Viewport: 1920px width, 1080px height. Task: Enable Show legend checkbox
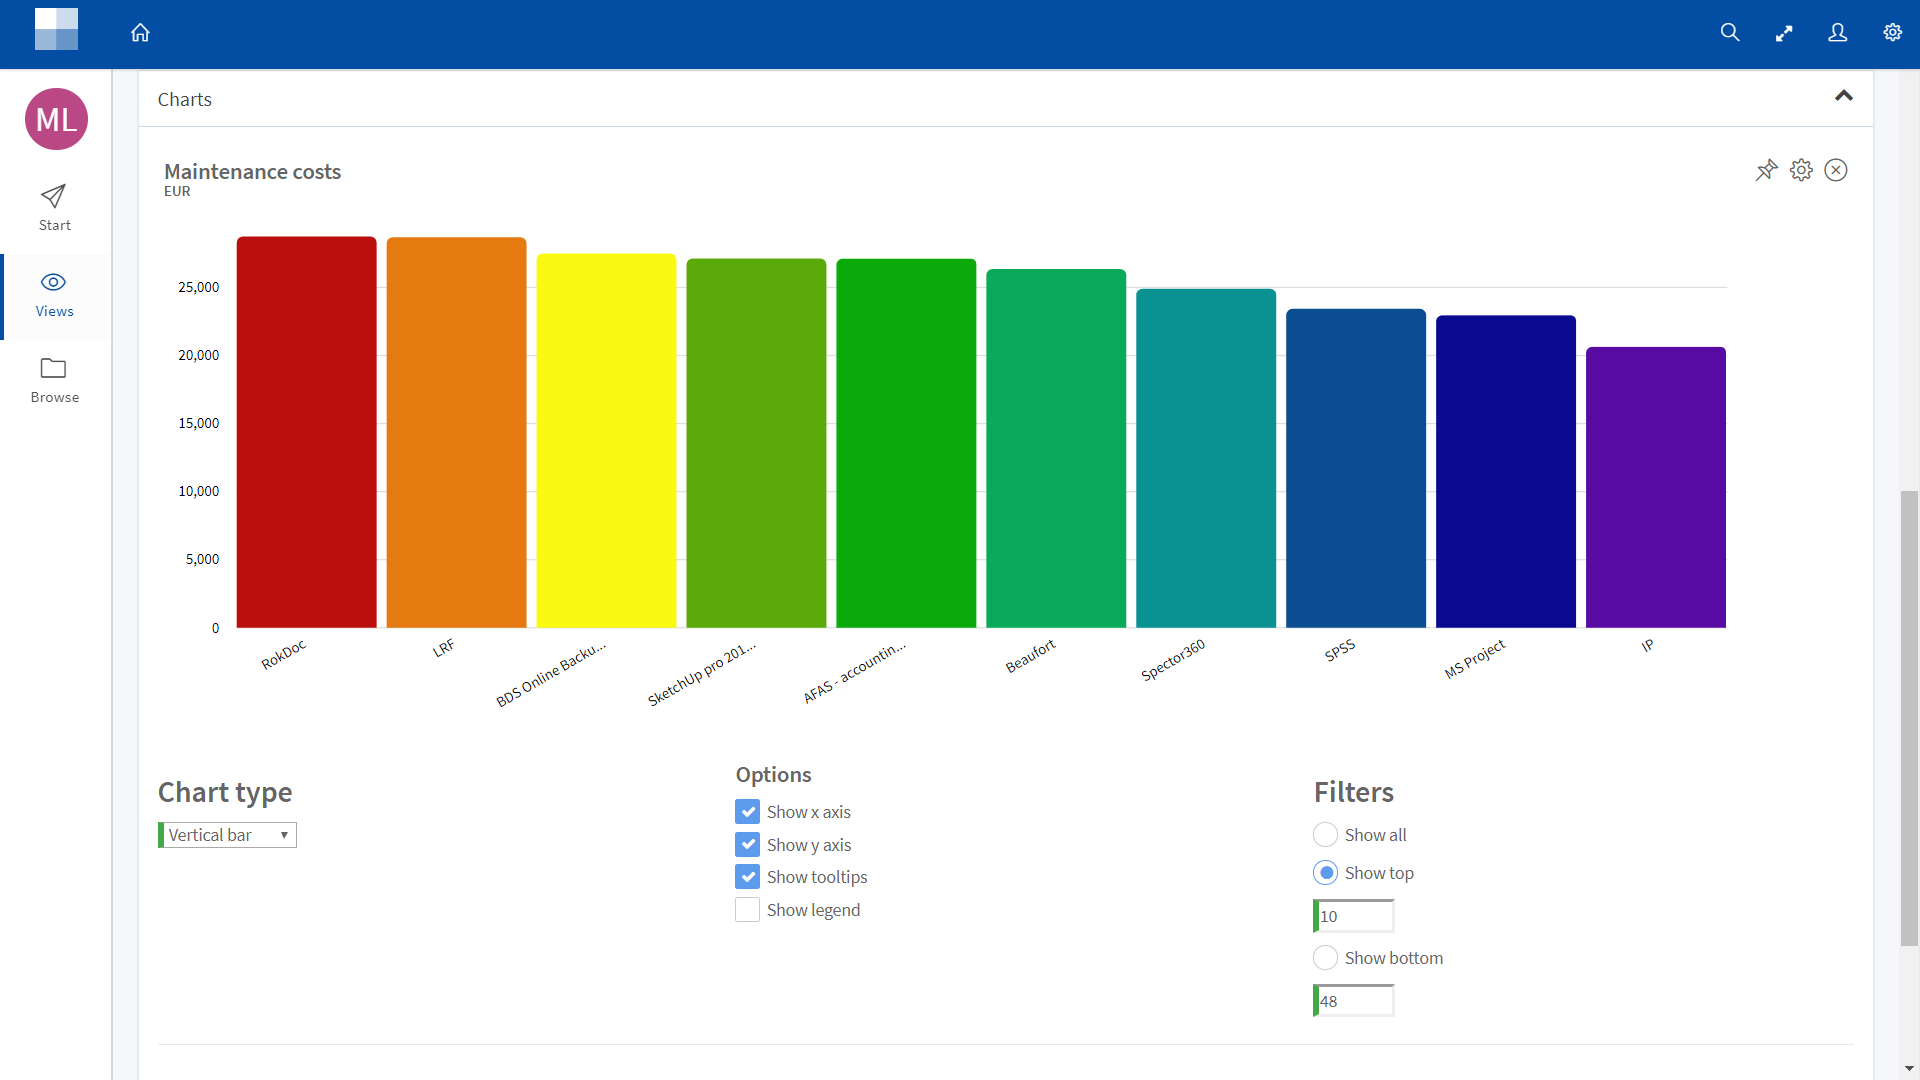[747, 909]
